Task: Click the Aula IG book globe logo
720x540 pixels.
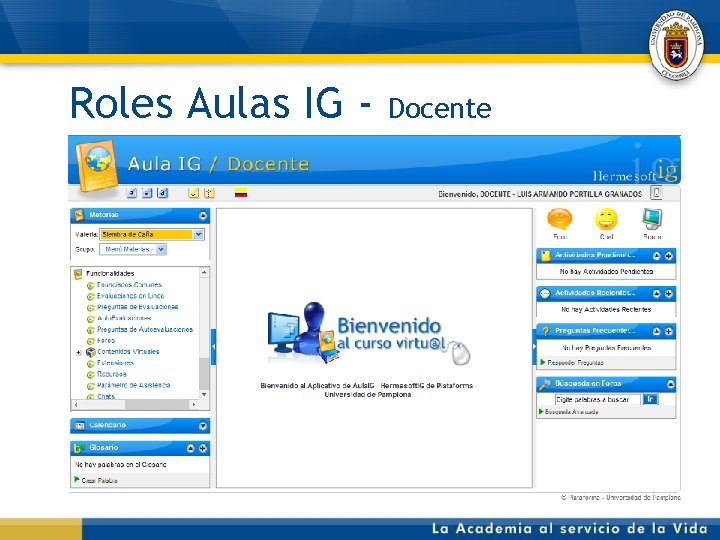Action: (x=96, y=165)
